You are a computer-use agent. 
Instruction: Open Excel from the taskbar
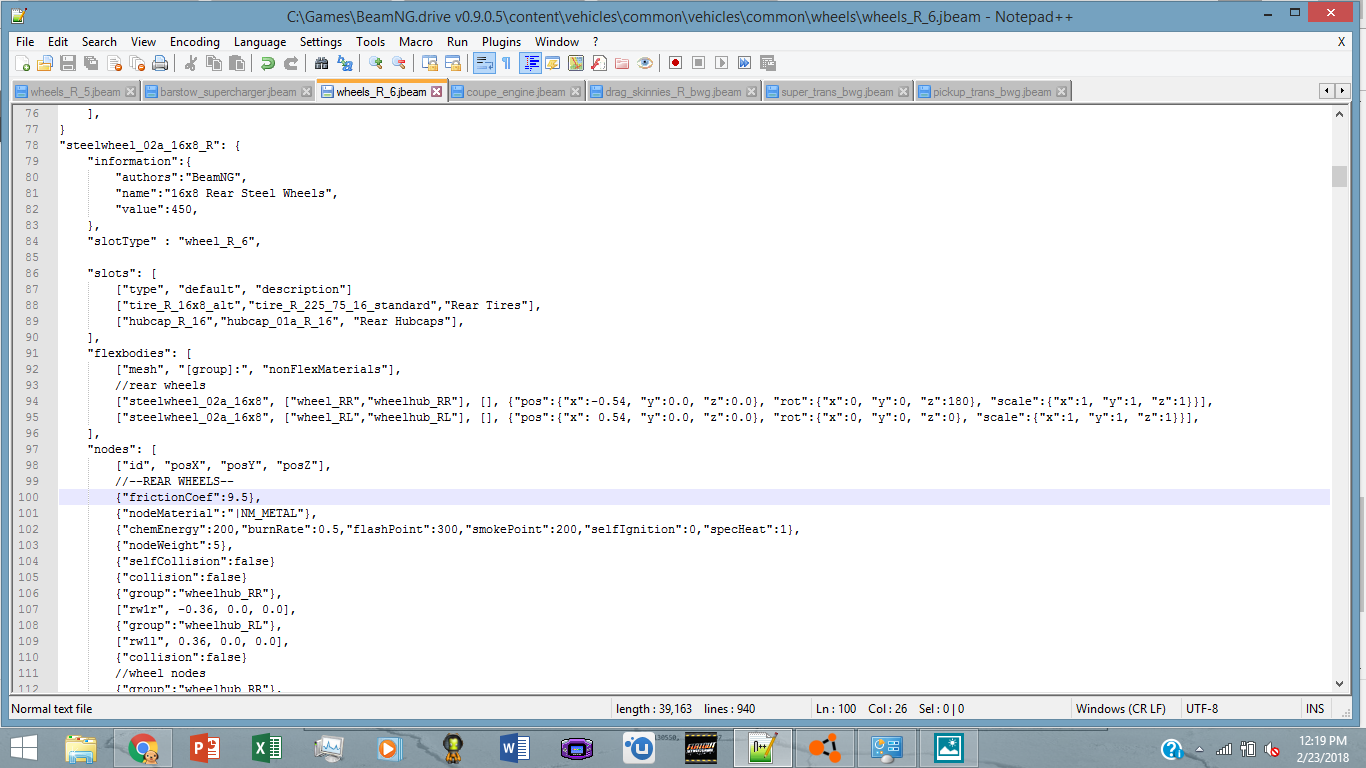pyautogui.click(x=267, y=748)
